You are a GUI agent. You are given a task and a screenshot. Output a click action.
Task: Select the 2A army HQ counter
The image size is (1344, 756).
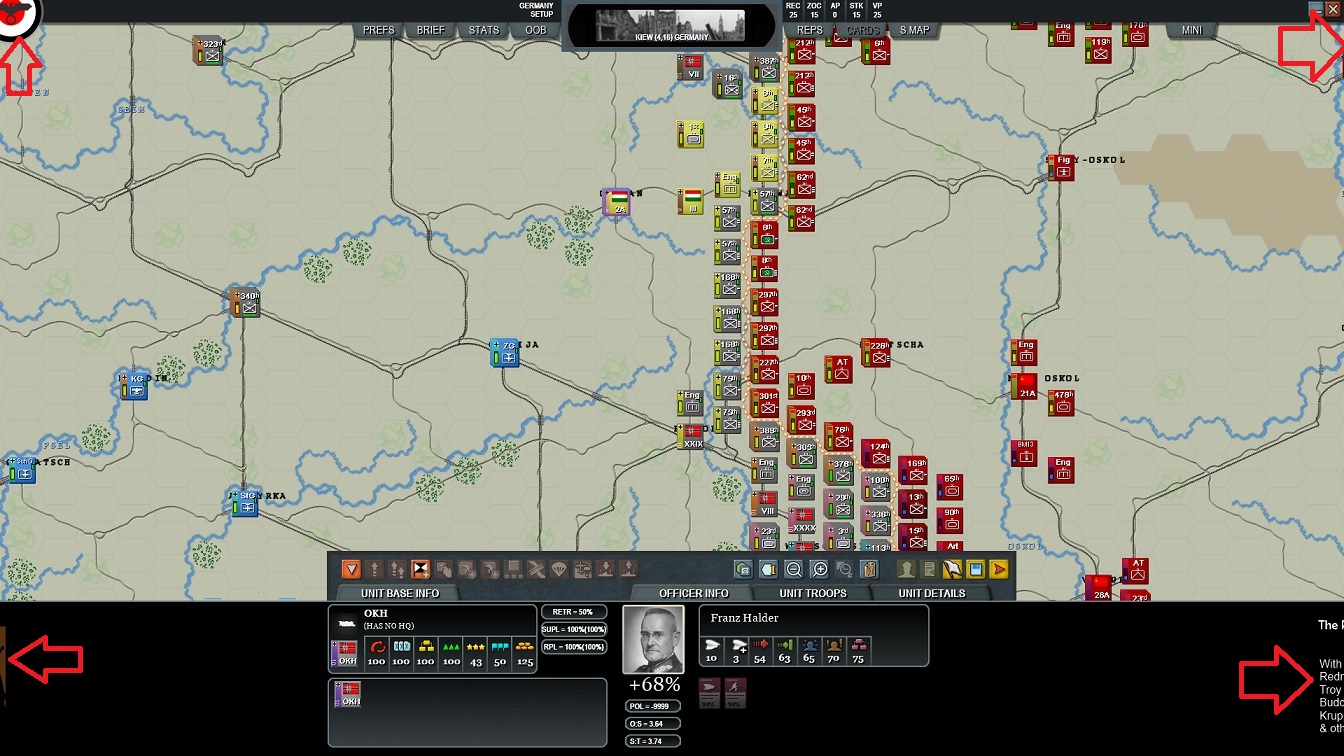pos(618,203)
